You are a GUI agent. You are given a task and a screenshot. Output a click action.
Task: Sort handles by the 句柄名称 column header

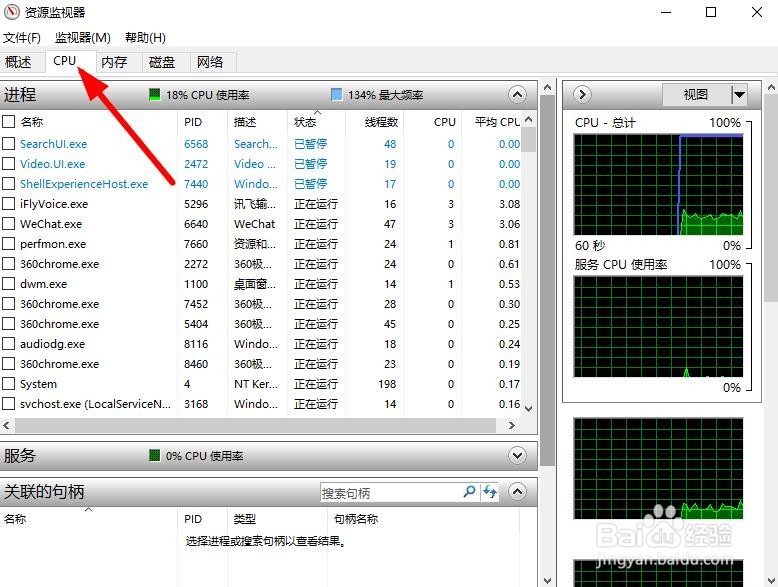point(423,519)
